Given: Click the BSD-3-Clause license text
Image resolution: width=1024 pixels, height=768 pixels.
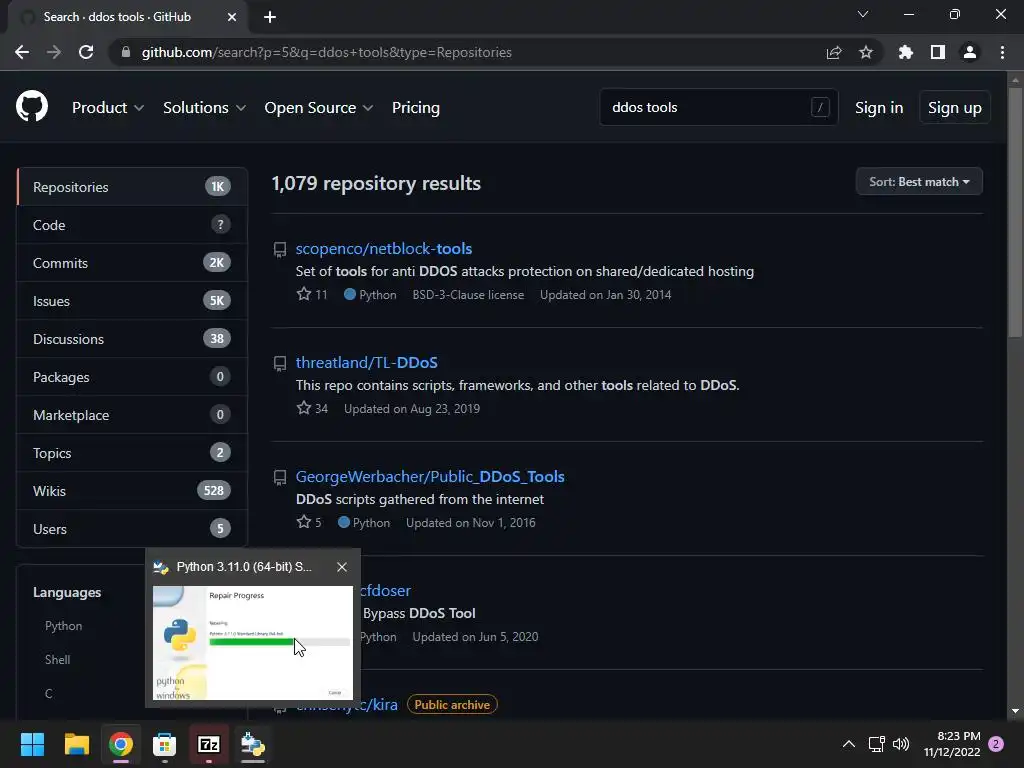Looking at the screenshot, I should click(x=468, y=295).
